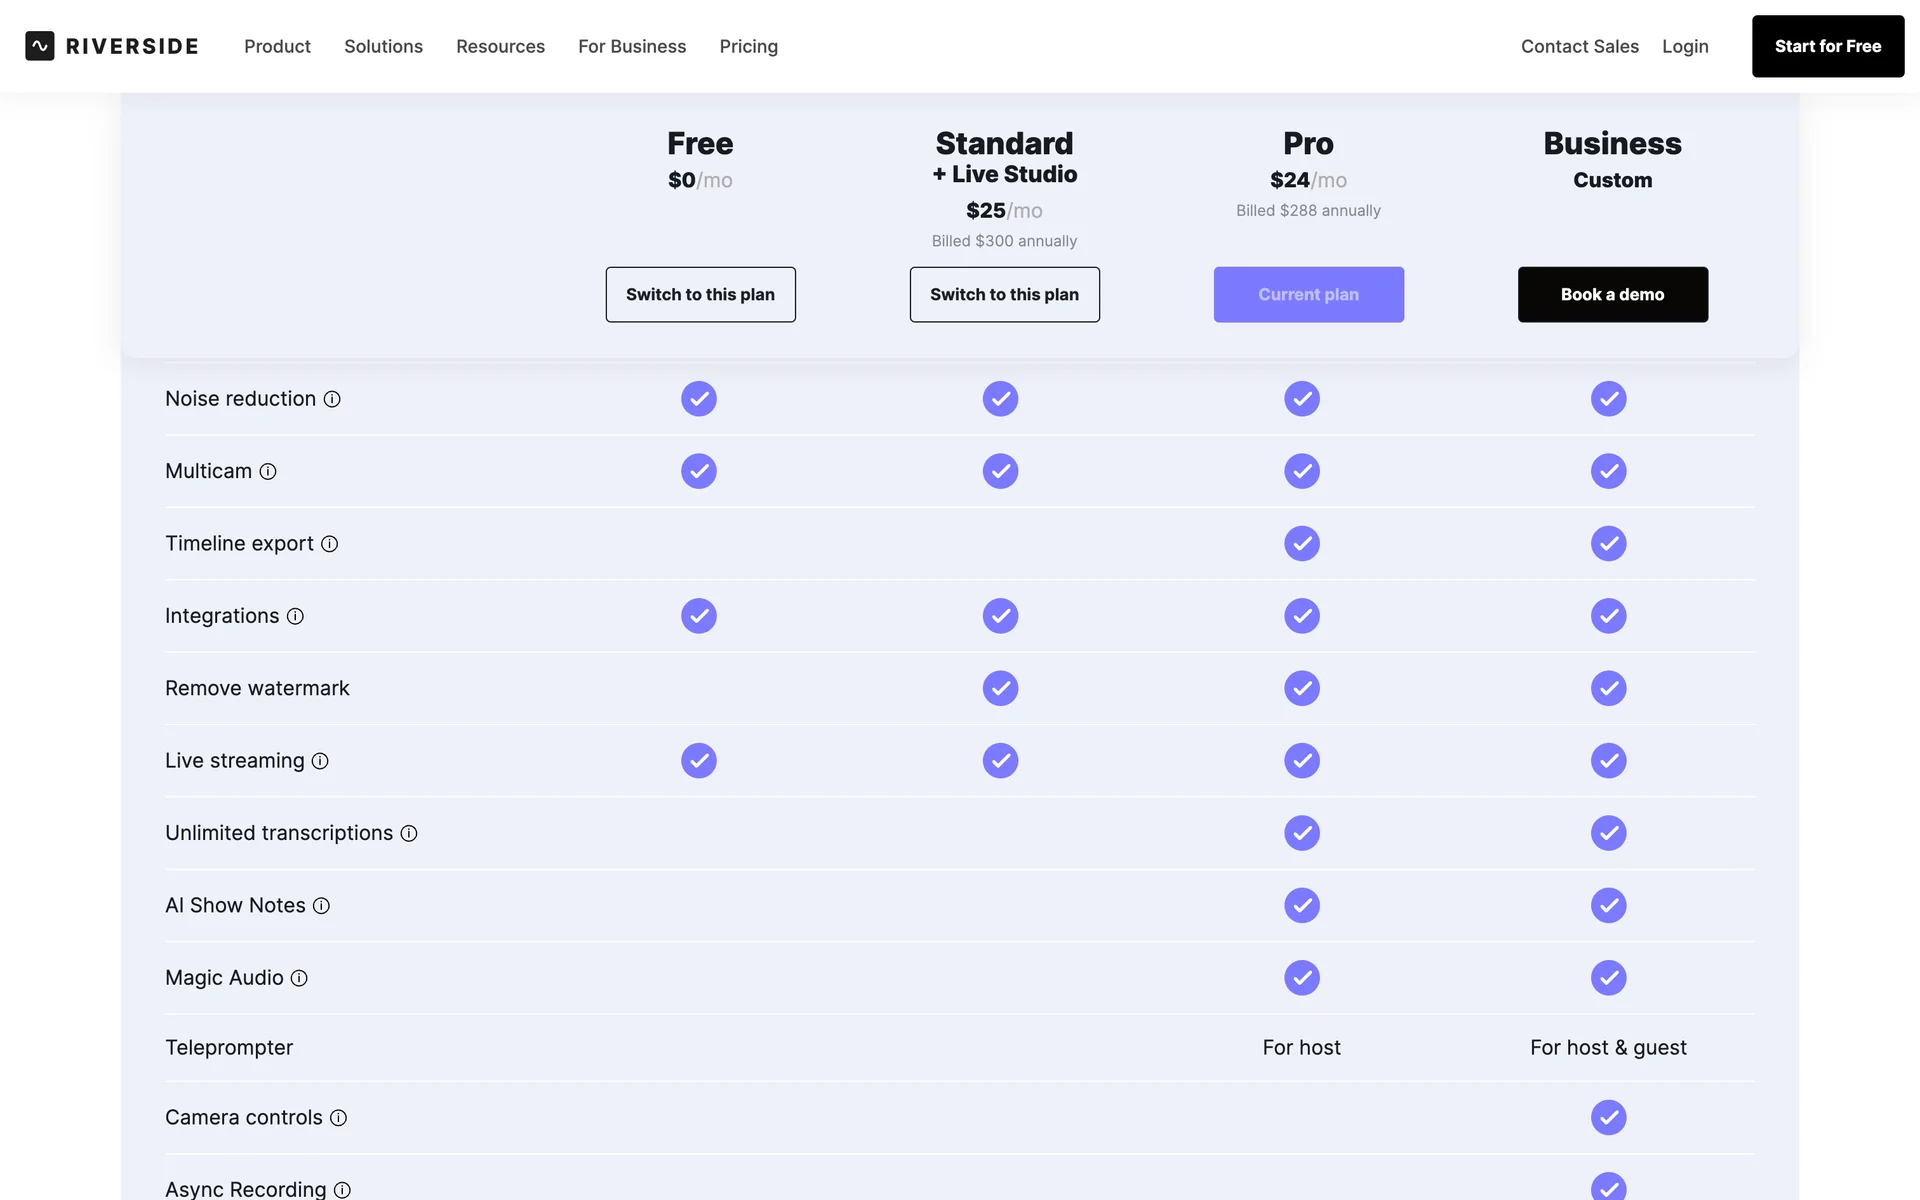1920x1200 pixels.
Task: Switch to the Free plan
Action: point(700,294)
